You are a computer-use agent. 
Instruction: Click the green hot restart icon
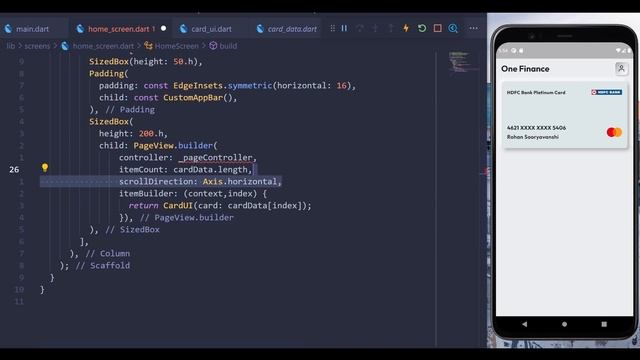point(422,28)
